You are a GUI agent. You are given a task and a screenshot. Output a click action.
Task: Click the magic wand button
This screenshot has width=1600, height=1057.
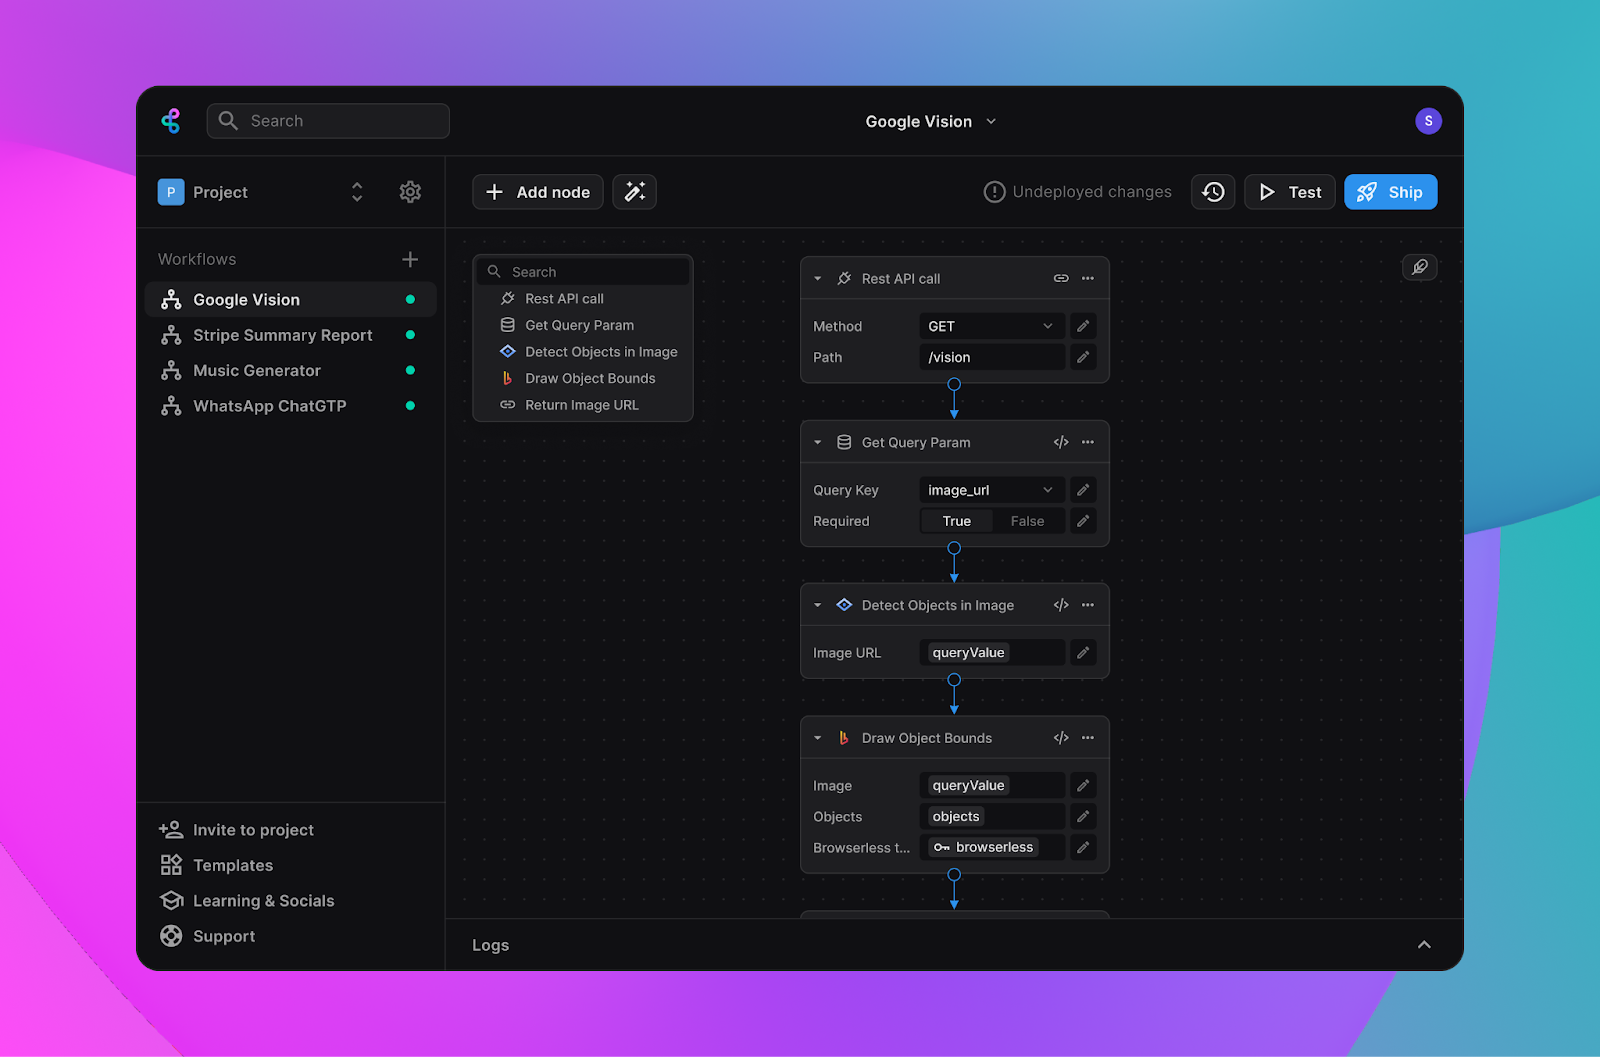coord(634,192)
